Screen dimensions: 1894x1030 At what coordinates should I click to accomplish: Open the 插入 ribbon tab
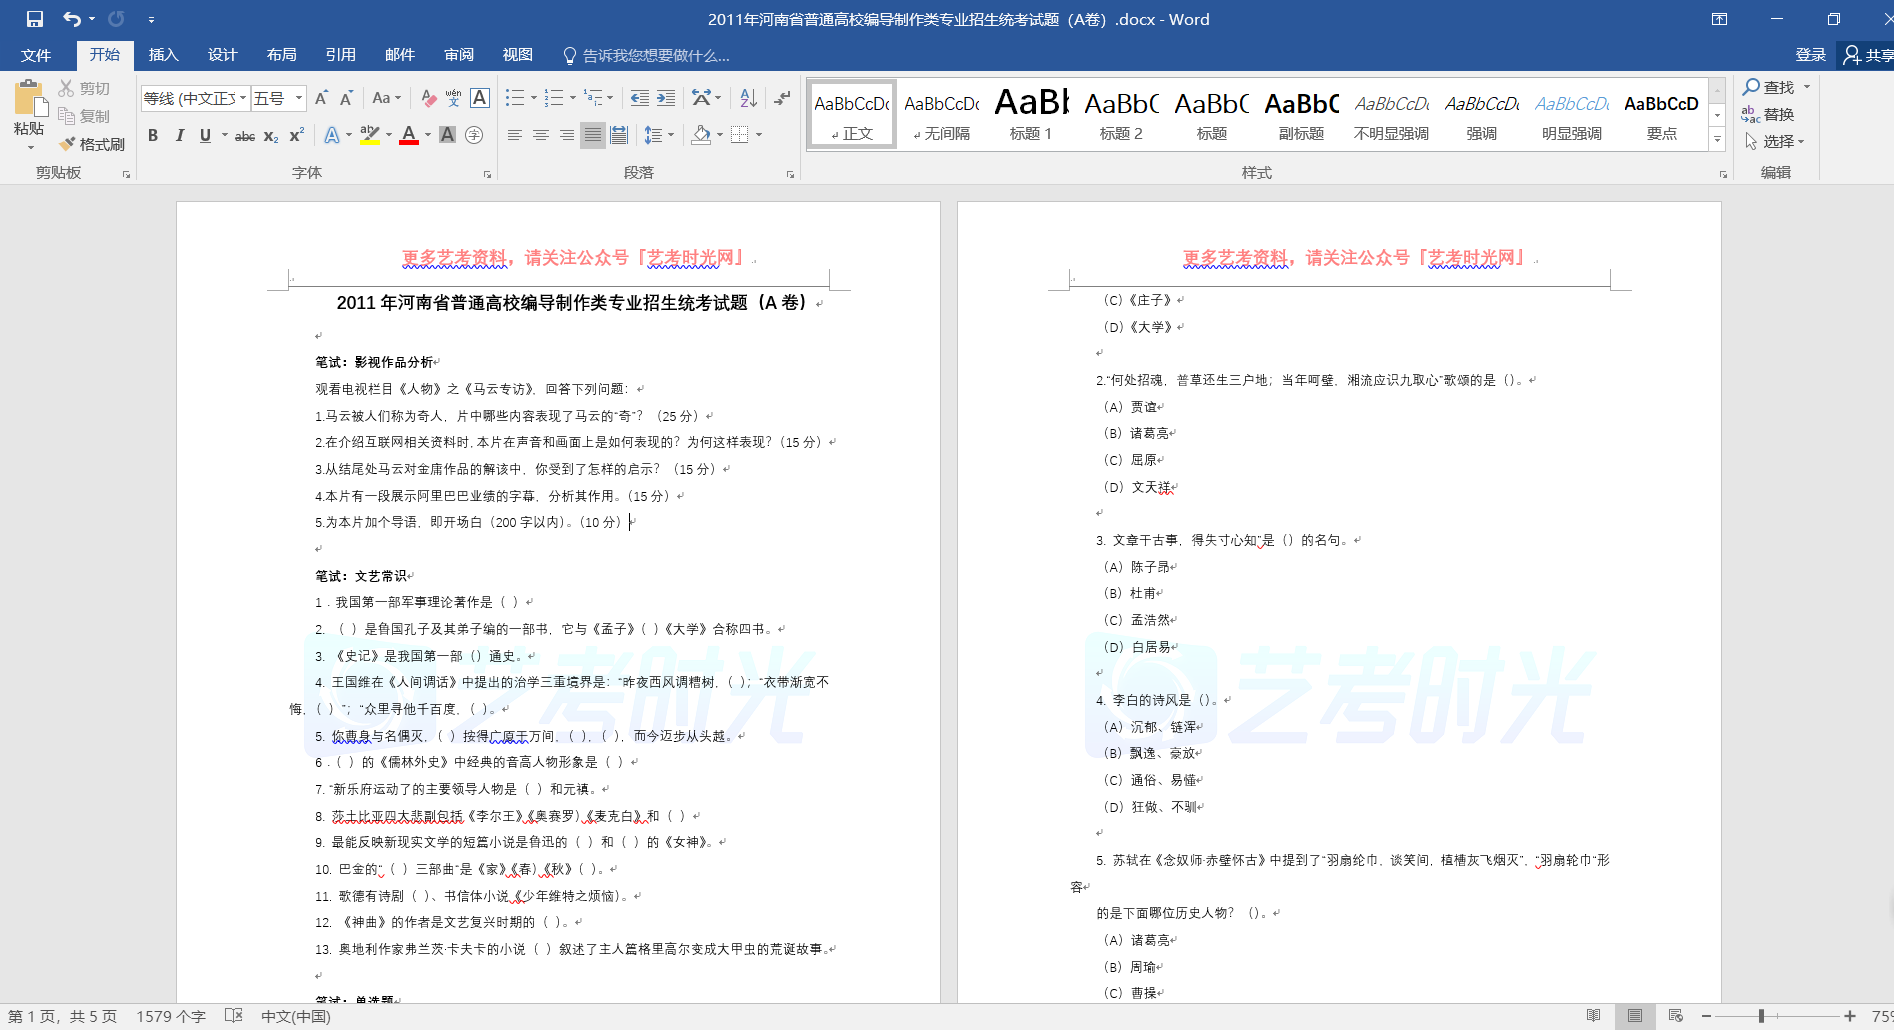163,55
